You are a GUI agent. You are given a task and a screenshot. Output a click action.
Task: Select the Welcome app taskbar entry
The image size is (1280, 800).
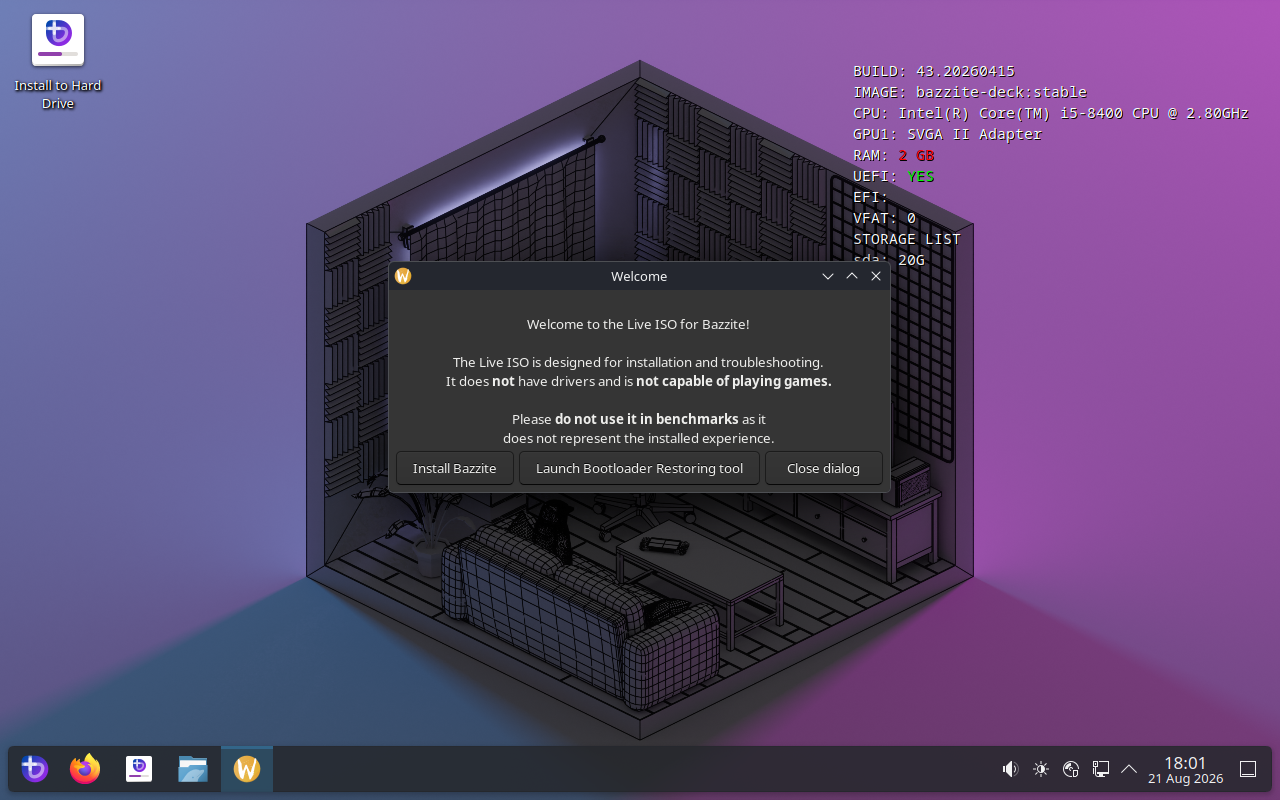tap(247, 769)
